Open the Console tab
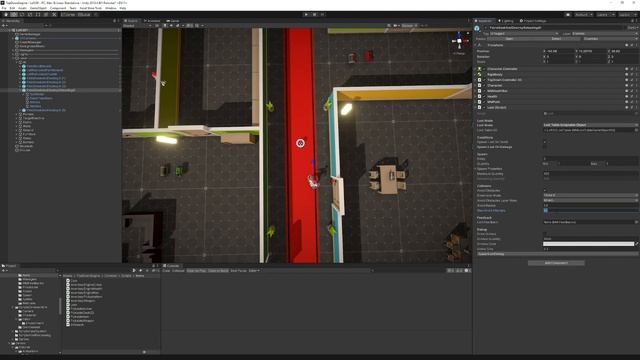 click(x=171, y=266)
